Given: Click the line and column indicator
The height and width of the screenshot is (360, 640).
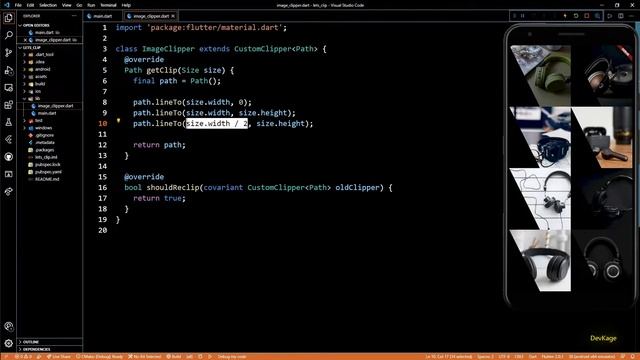Looking at the screenshot, I should 449,357.
